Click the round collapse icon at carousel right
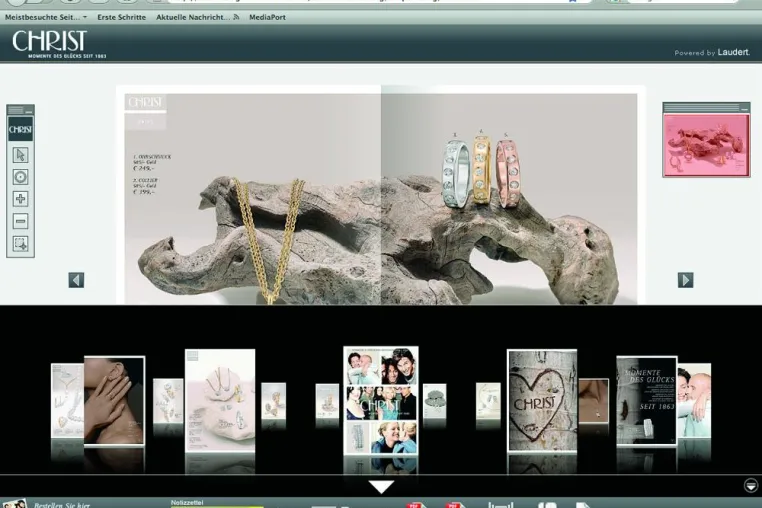The width and height of the screenshot is (762, 508). pyautogui.click(x=751, y=485)
